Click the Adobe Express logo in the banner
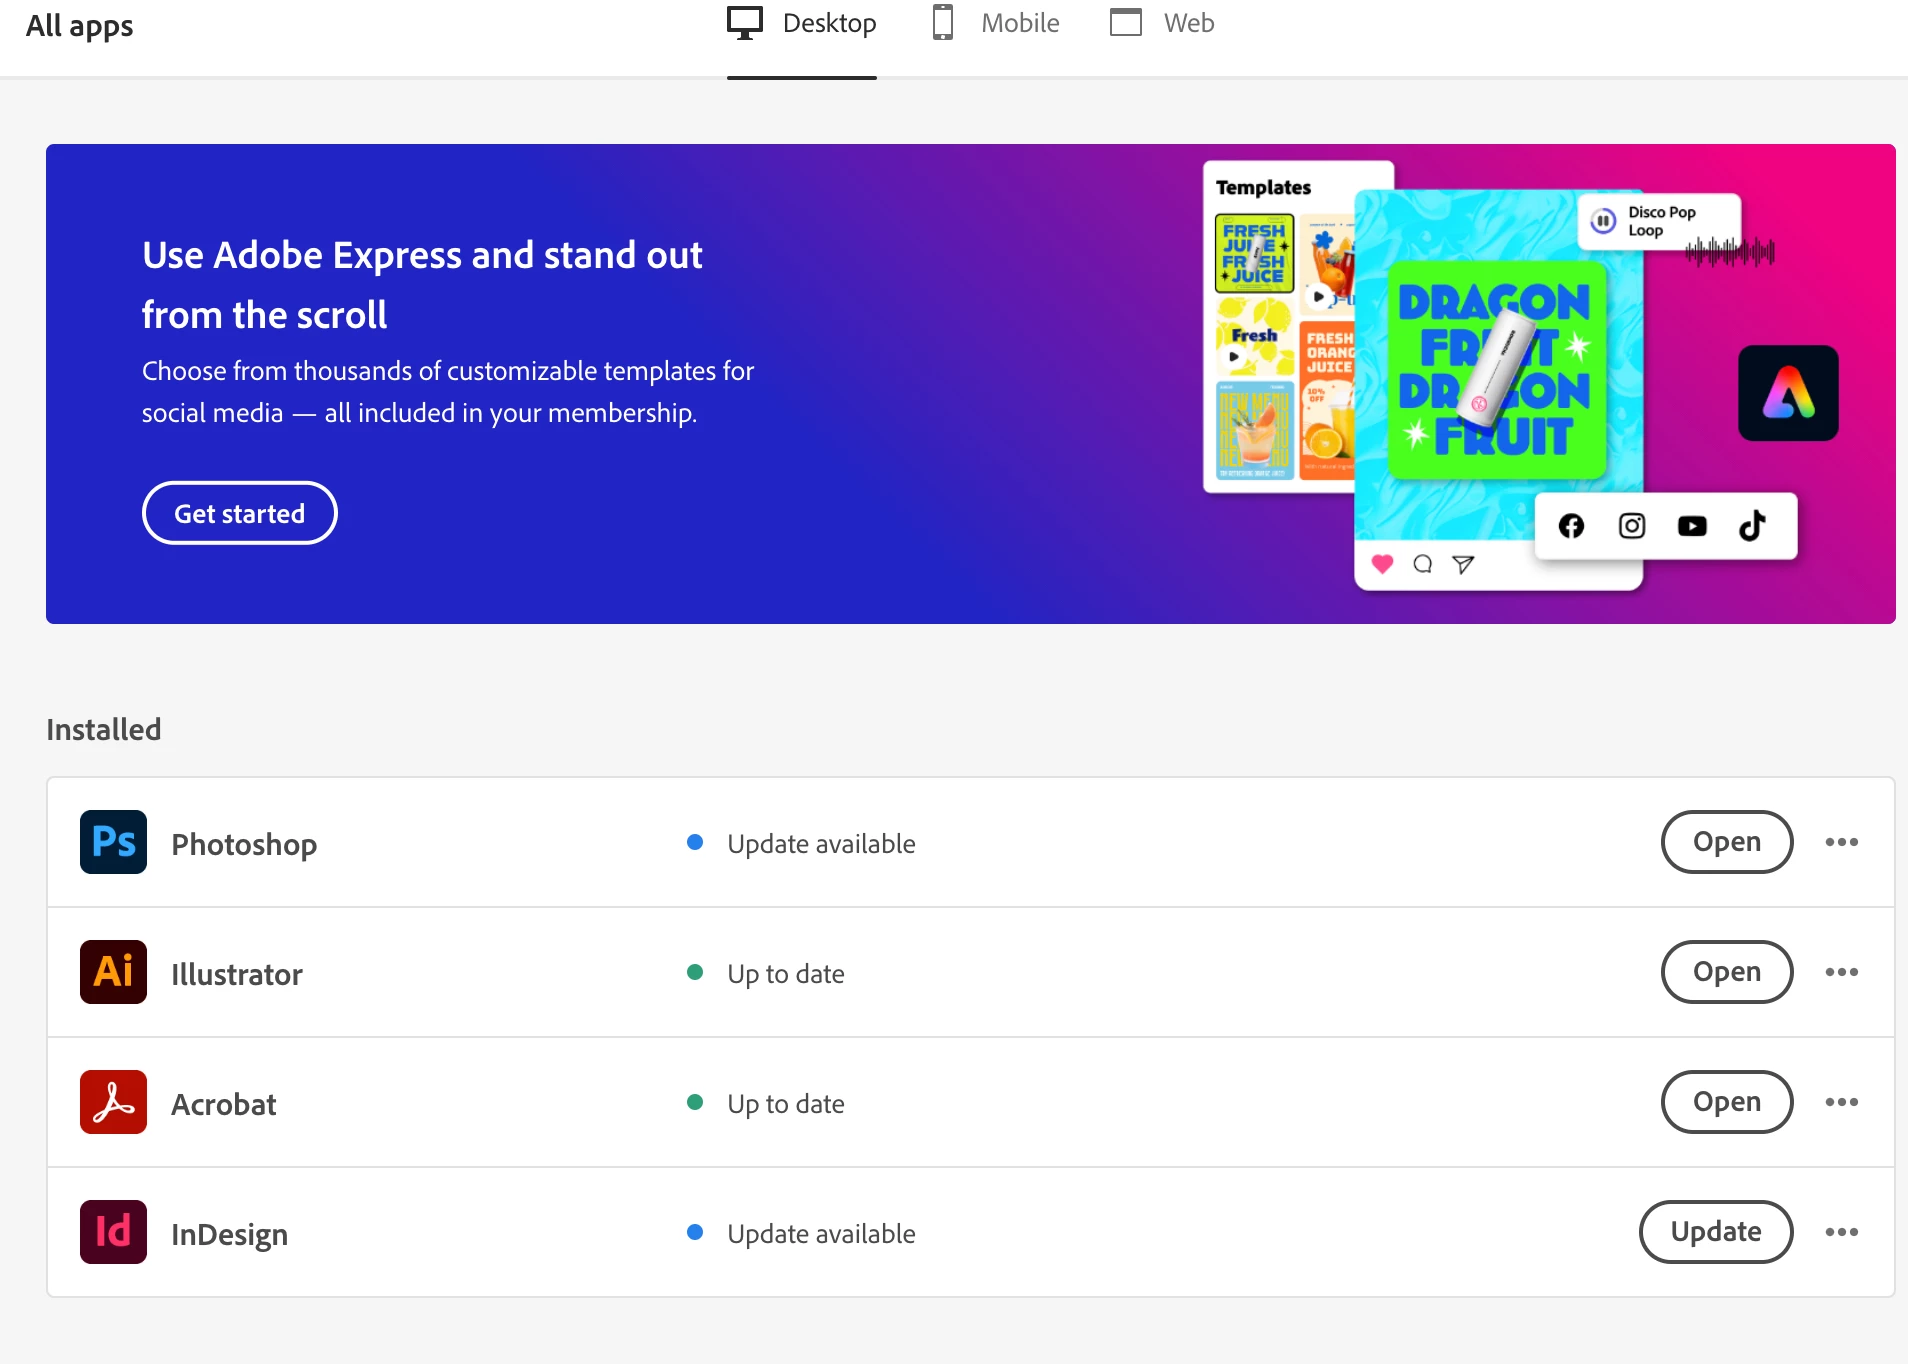 [1788, 393]
